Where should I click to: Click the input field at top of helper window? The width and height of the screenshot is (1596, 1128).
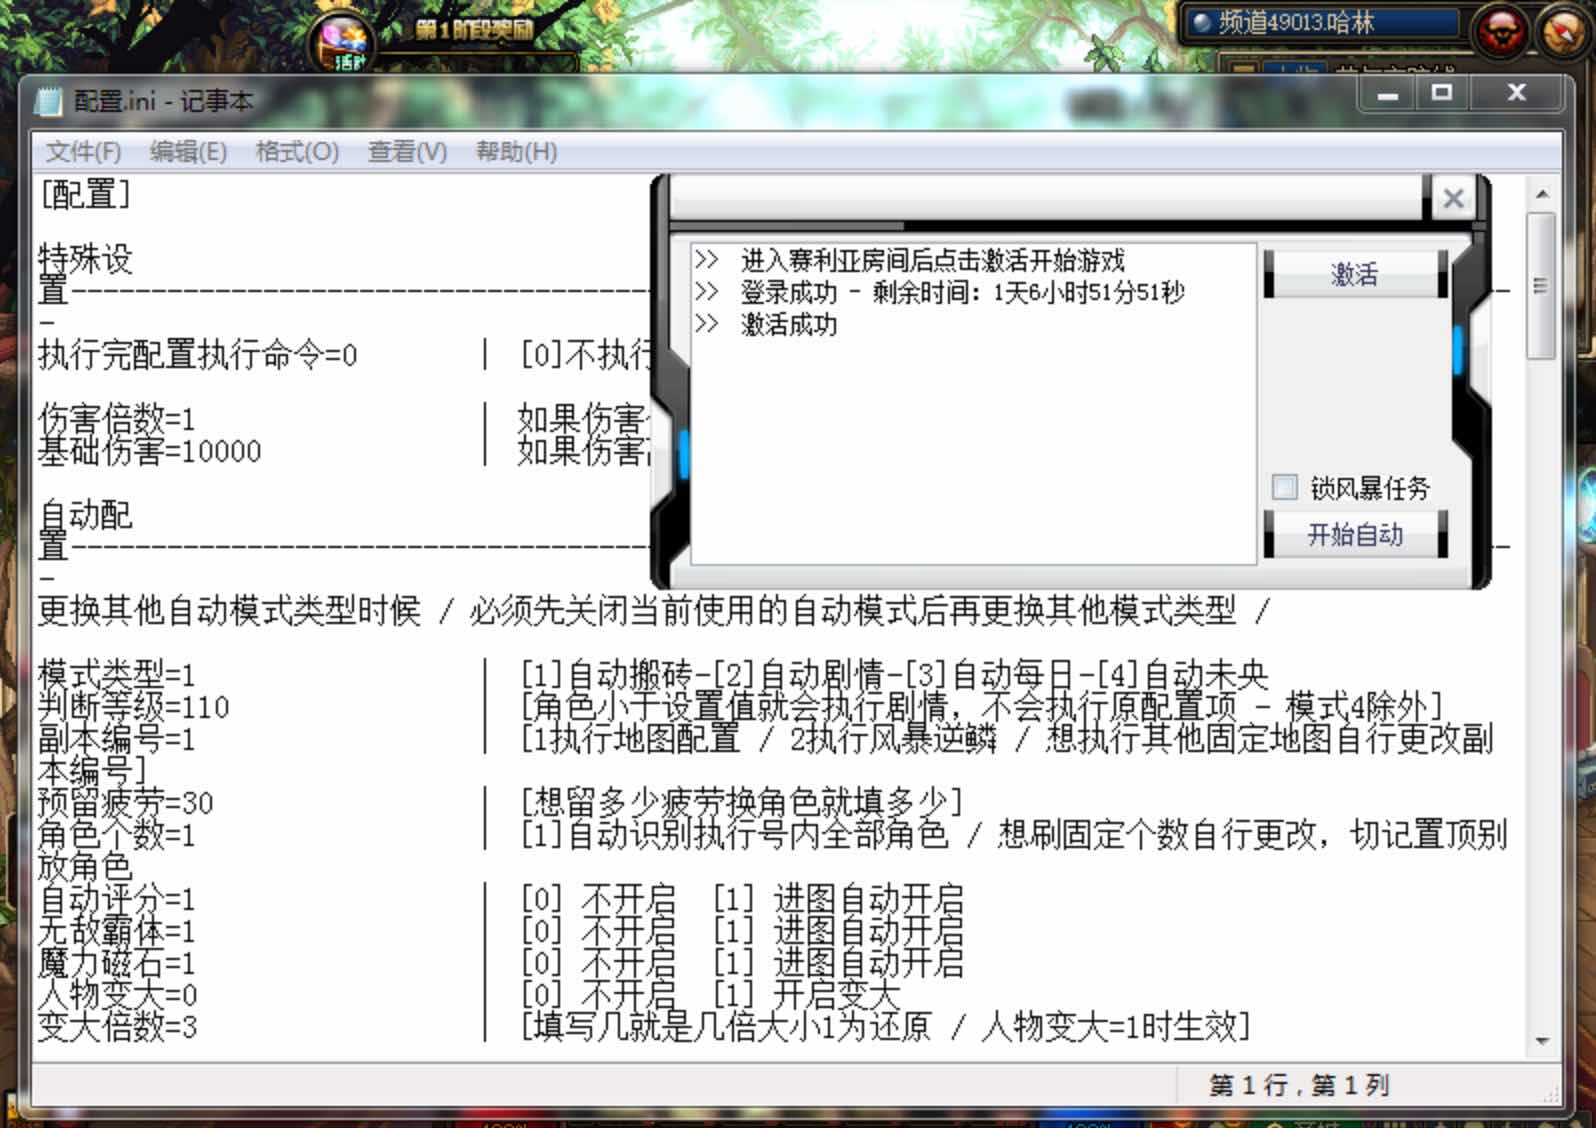tap(1046, 197)
